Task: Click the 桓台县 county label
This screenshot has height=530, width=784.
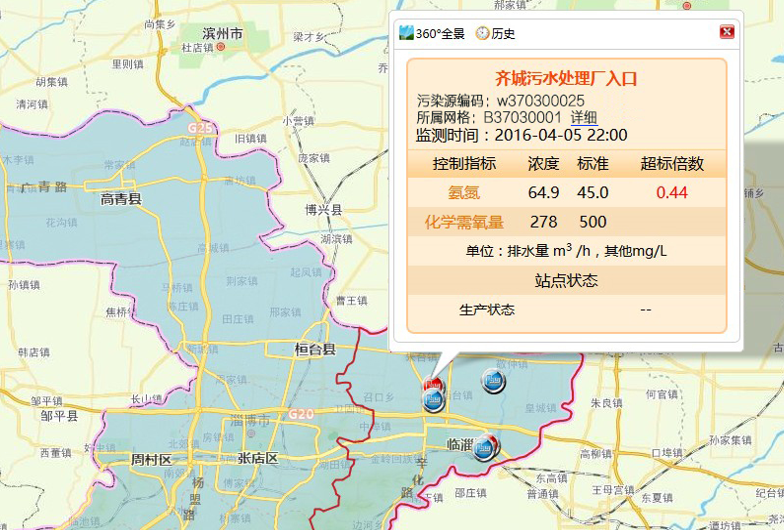Action: pyautogui.click(x=315, y=350)
